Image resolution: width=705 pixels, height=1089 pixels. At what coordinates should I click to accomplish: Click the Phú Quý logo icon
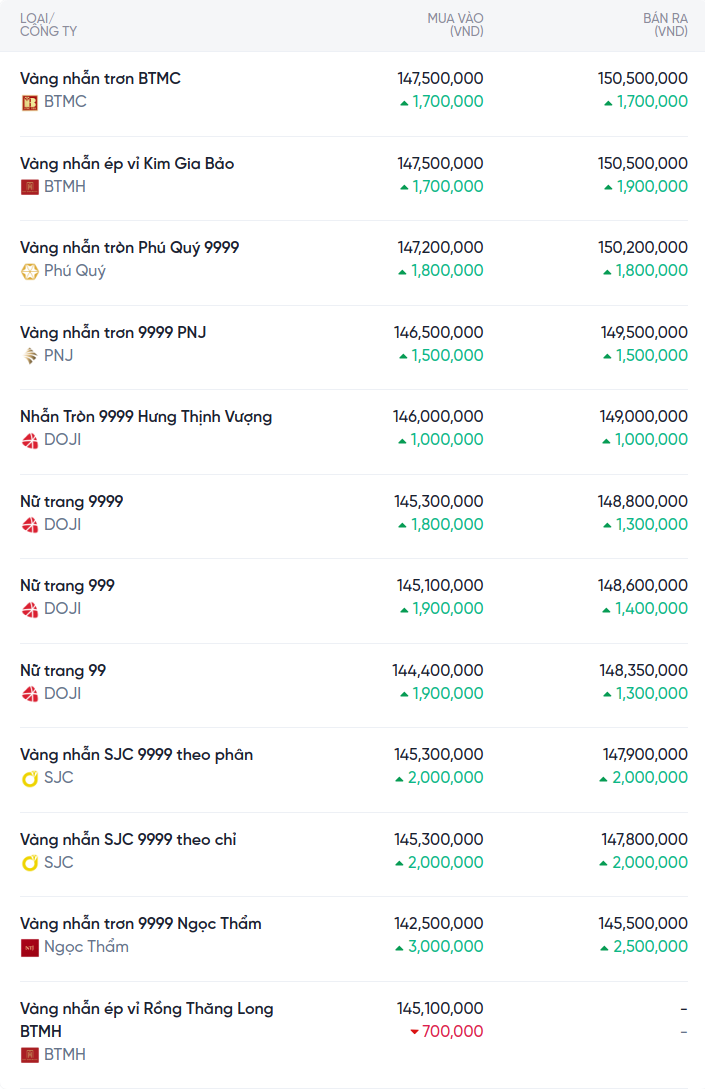coord(30,271)
